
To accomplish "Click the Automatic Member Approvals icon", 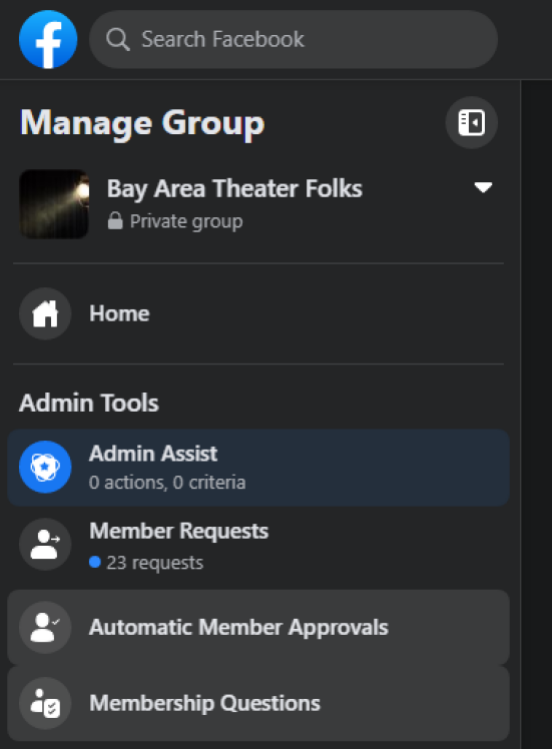I will [45, 627].
